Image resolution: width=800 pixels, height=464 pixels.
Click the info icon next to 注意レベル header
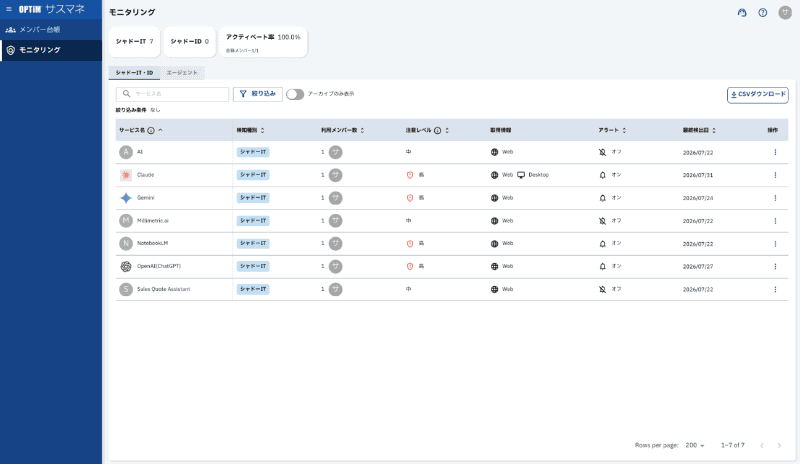tap(438, 131)
